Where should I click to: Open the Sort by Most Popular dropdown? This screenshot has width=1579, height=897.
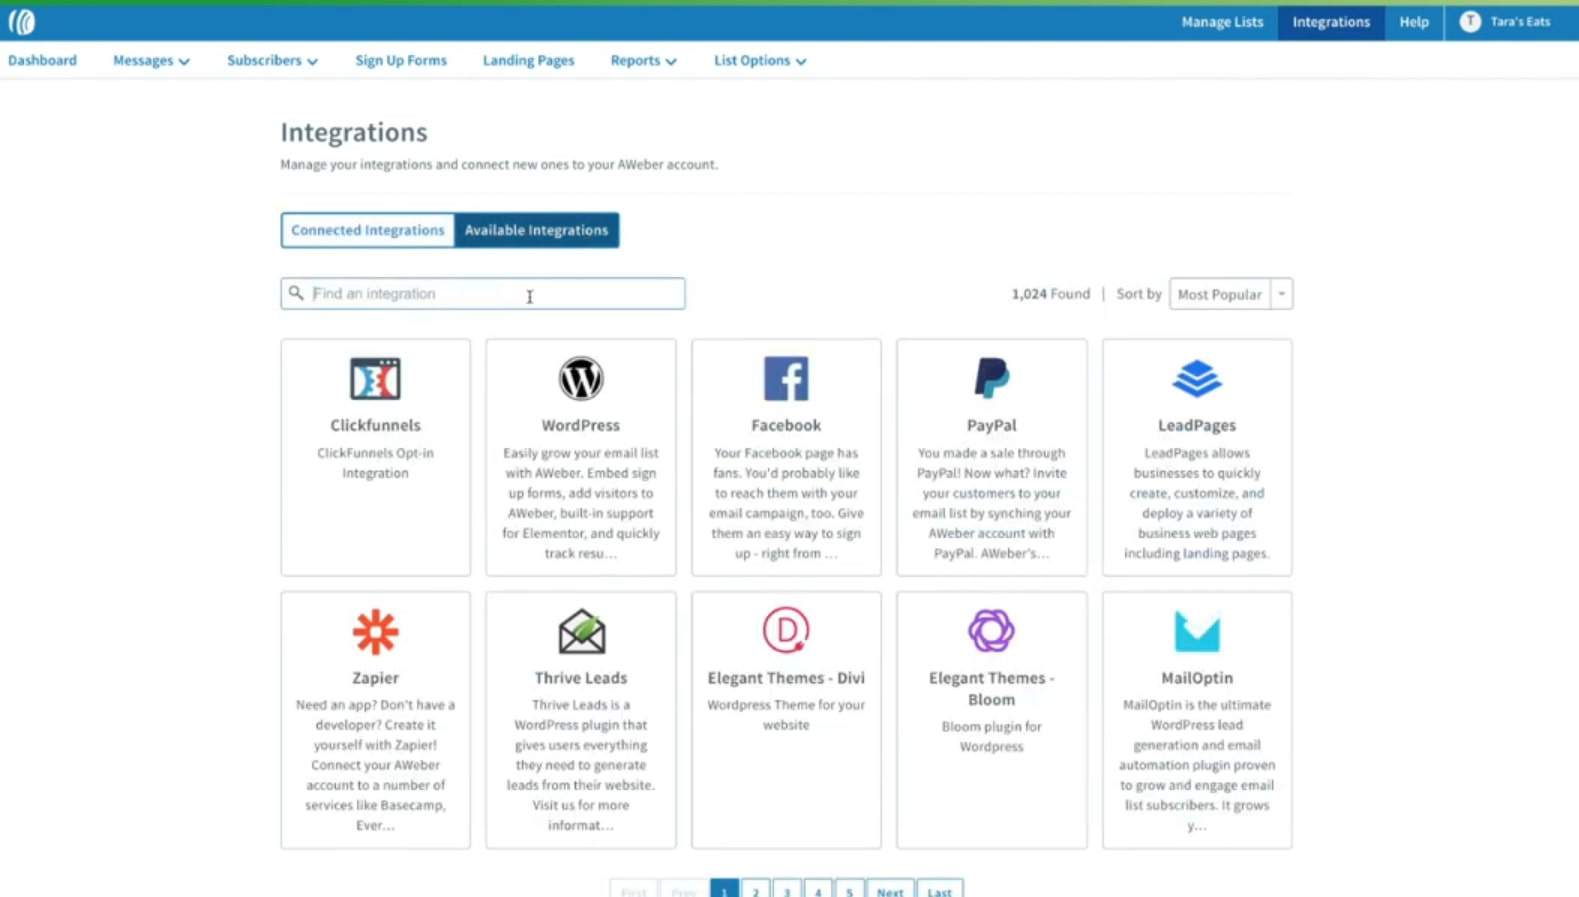click(1231, 294)
